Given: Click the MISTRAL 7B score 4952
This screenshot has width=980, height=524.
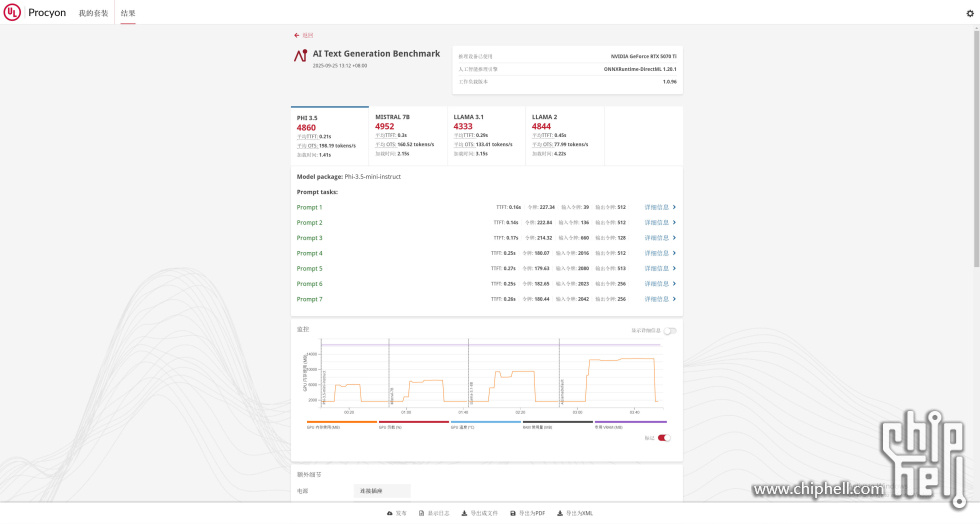Looking at the screenshot, I should point(384,126).
